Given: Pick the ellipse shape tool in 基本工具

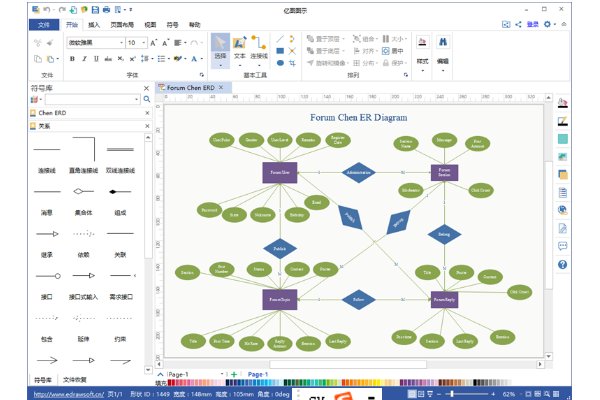Looking at the screenshot, I should coord(280,63).
